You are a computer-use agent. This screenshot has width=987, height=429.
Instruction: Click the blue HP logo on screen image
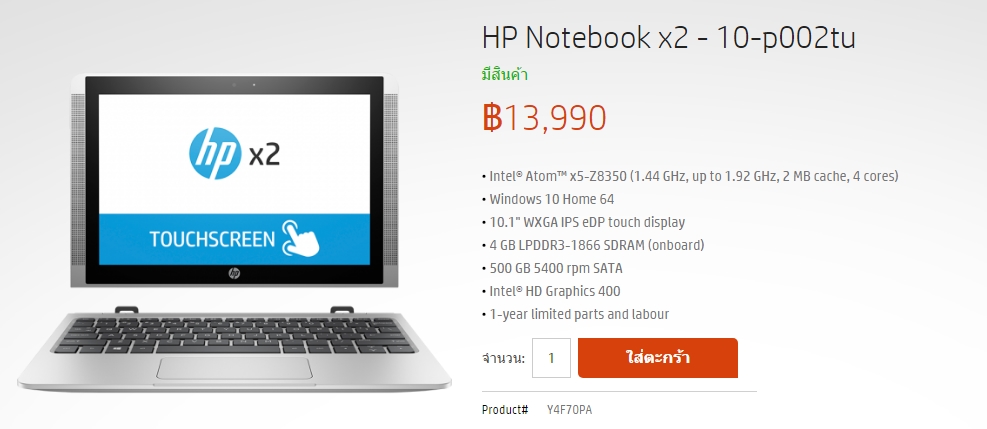[x=215, y=153]
